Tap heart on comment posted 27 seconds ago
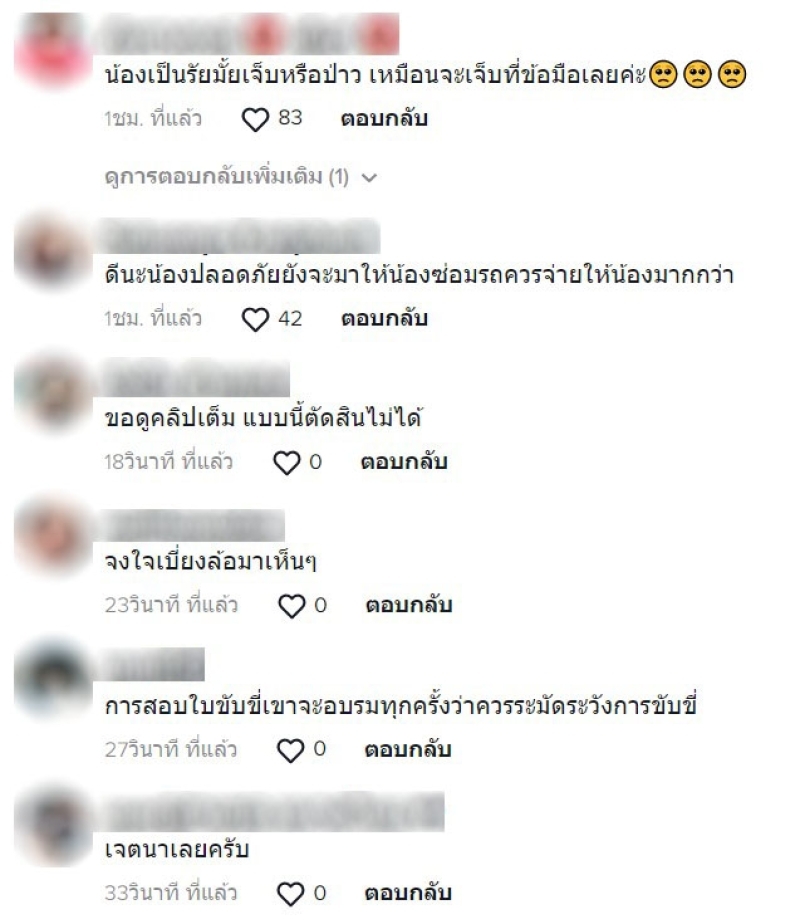This screenshot has height=924, width=800. [290, 750]
